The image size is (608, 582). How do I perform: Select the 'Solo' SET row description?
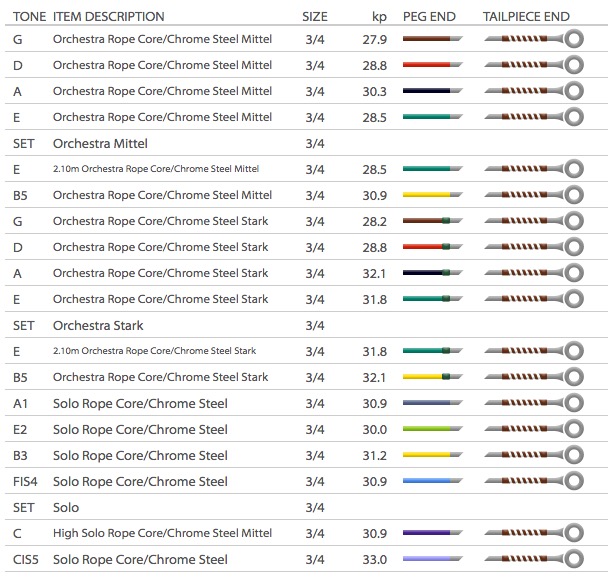pyautogui.click(x=66, y=507)
